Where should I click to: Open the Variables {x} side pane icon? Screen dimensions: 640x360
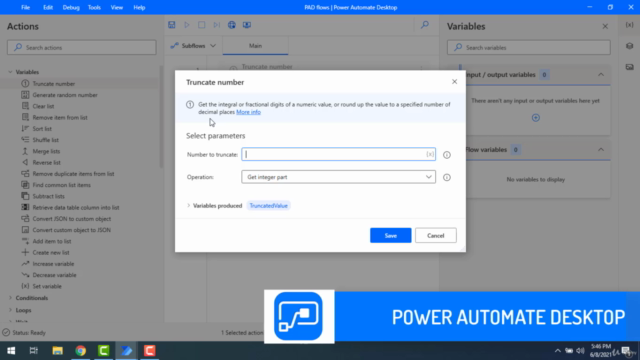(x=630, y=25)
